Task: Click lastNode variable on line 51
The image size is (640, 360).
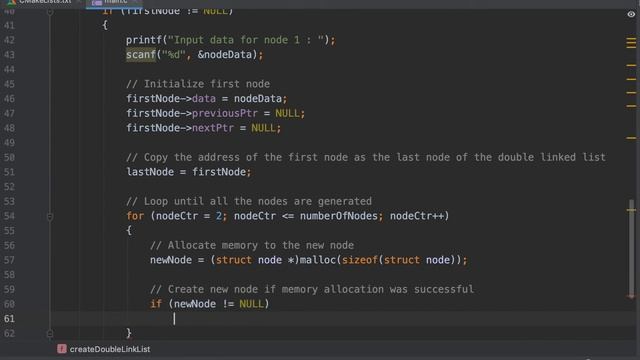Action: (x=150, y=172)
